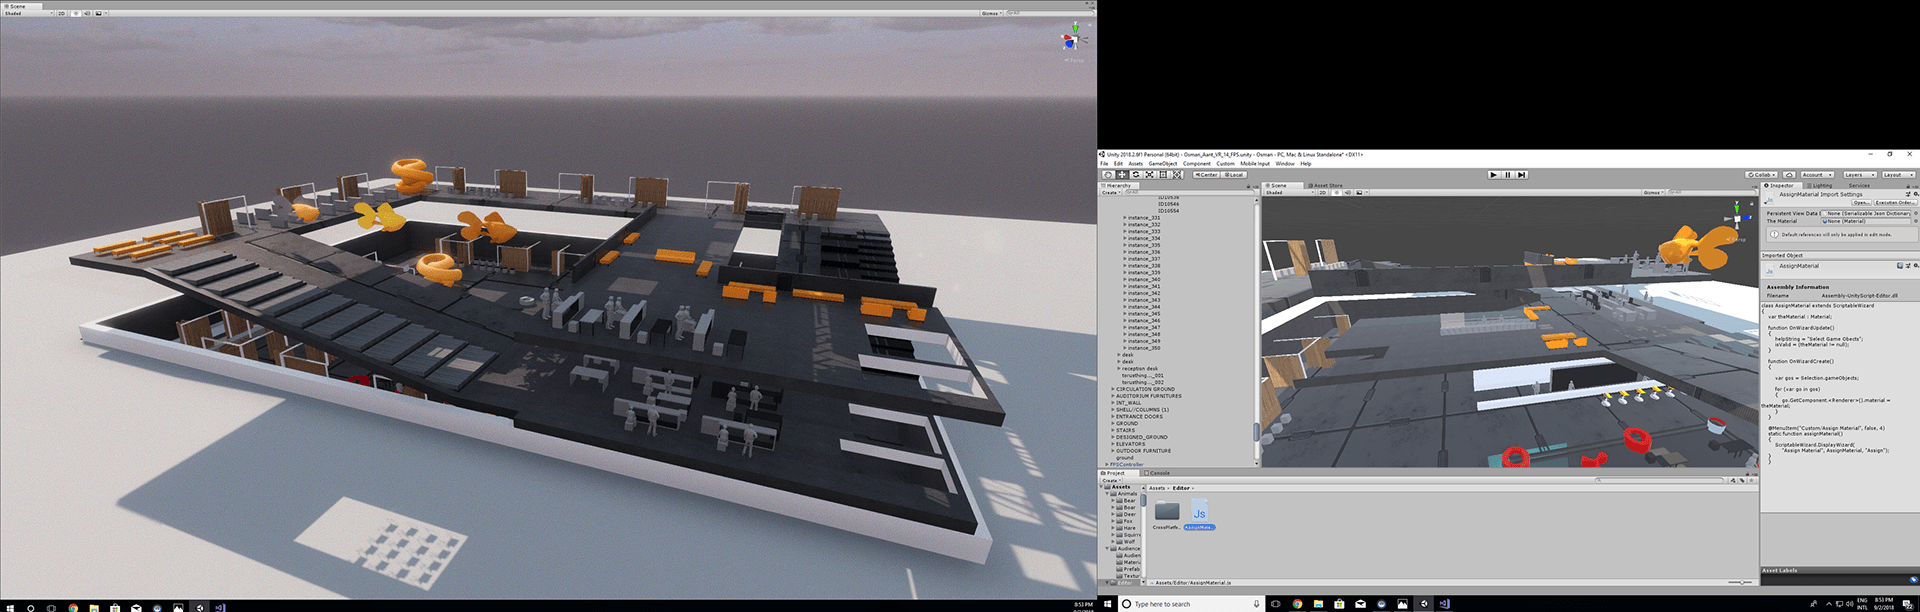Open the Layout dropdown
Image resolution: width=1920 pixels, height=612 pixels.
coord(1896,175)
